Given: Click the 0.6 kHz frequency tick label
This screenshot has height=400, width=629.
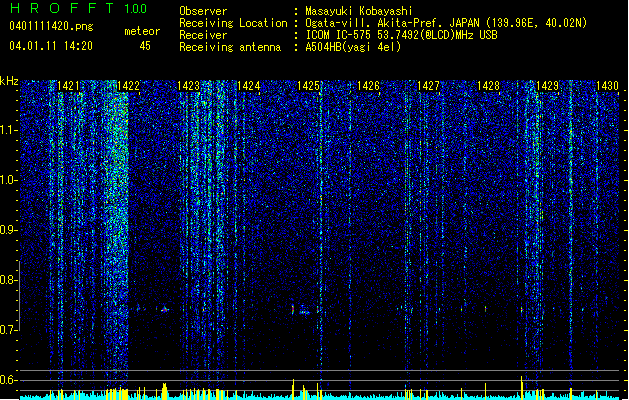Looking at the screenshot, I should (8, 380).
